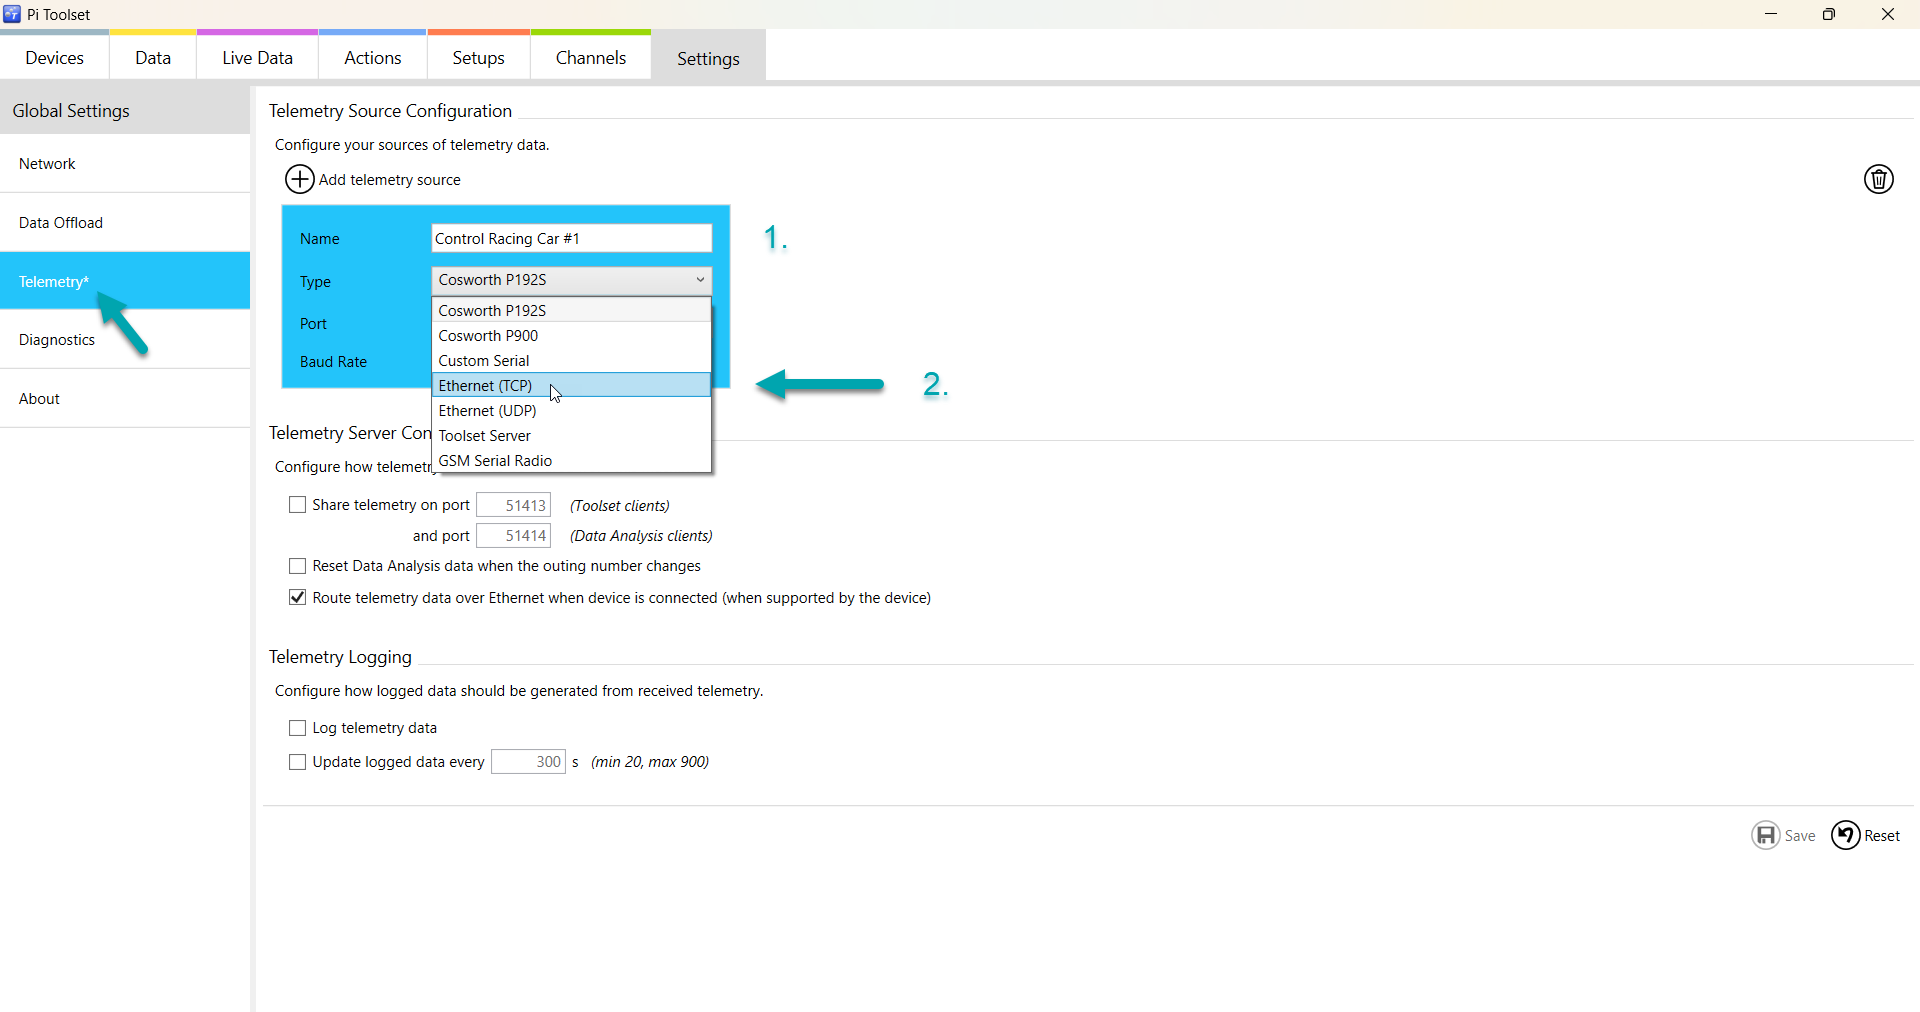Open the Channels tab
This screenshot has height=1012, width=1920.
pyautogui.click(x=591, y=58)
